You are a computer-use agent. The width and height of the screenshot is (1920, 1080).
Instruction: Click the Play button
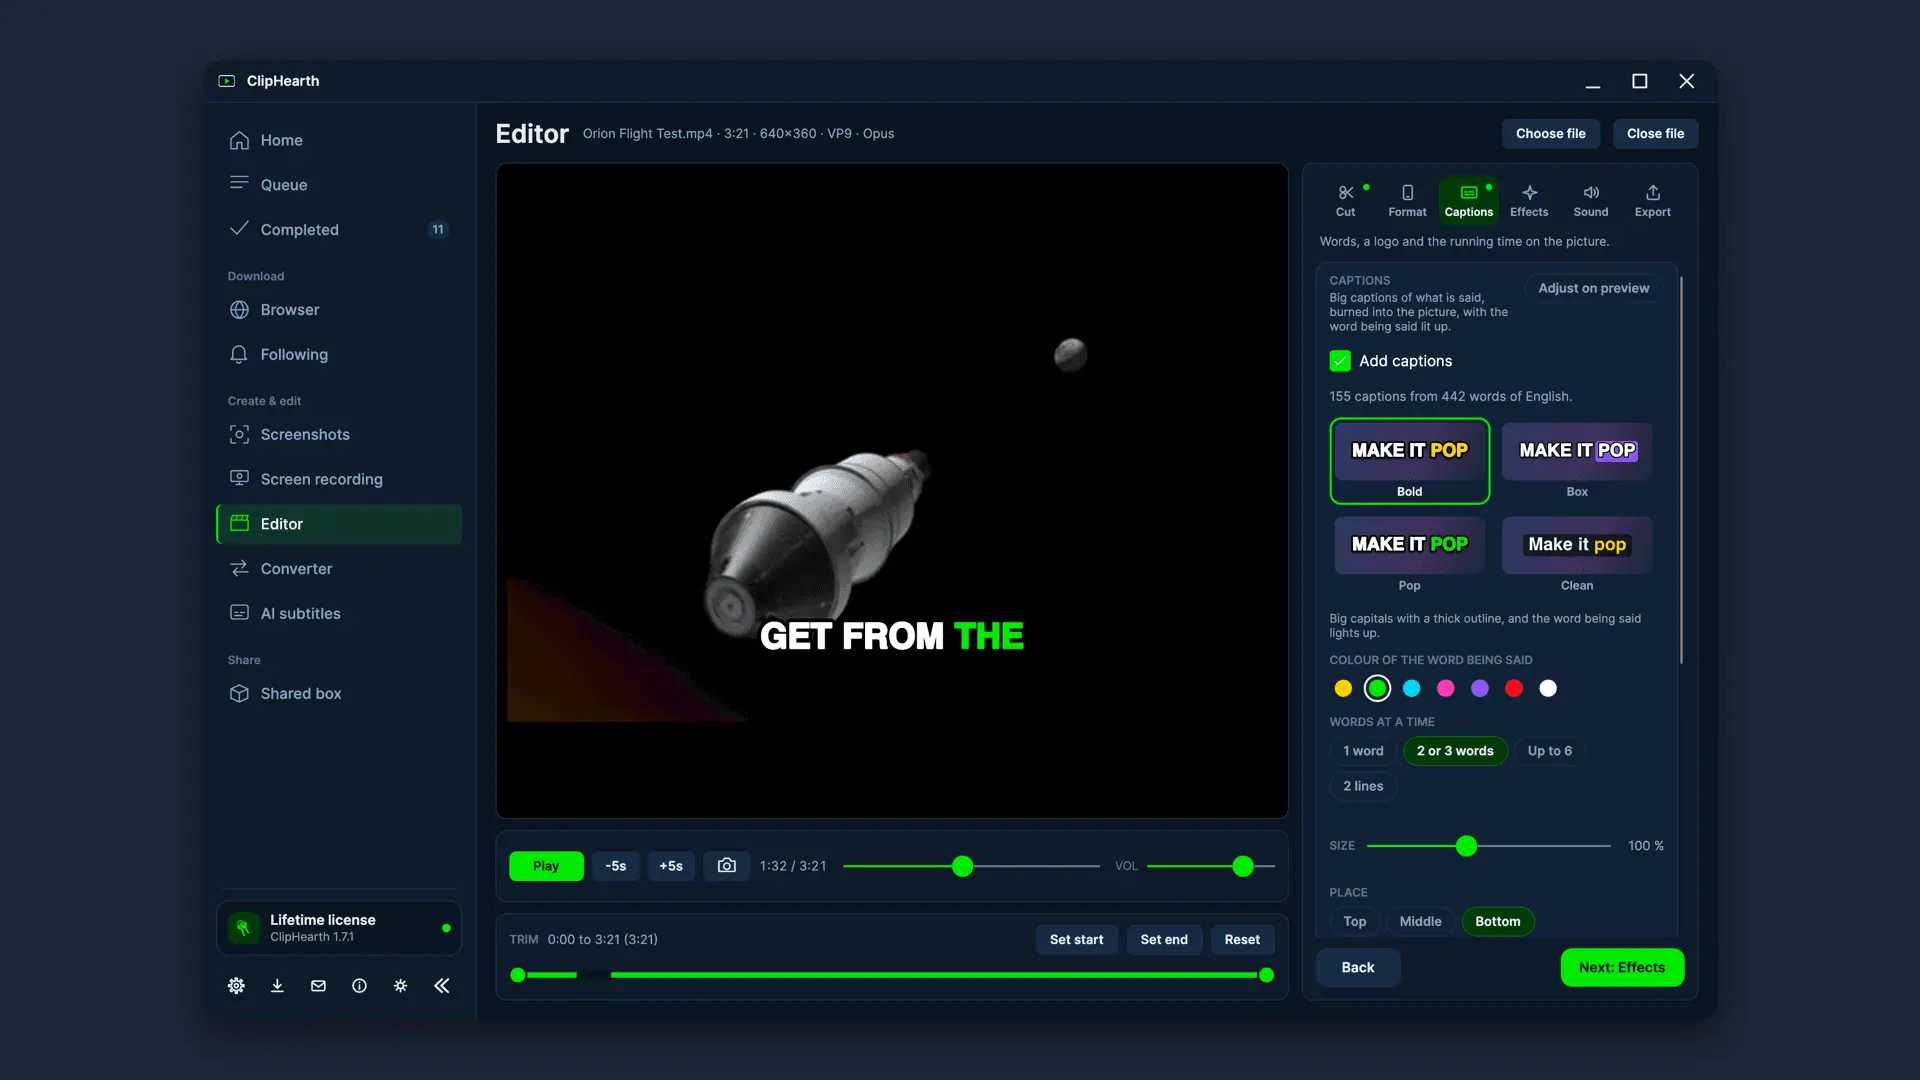tap(546, 866)
